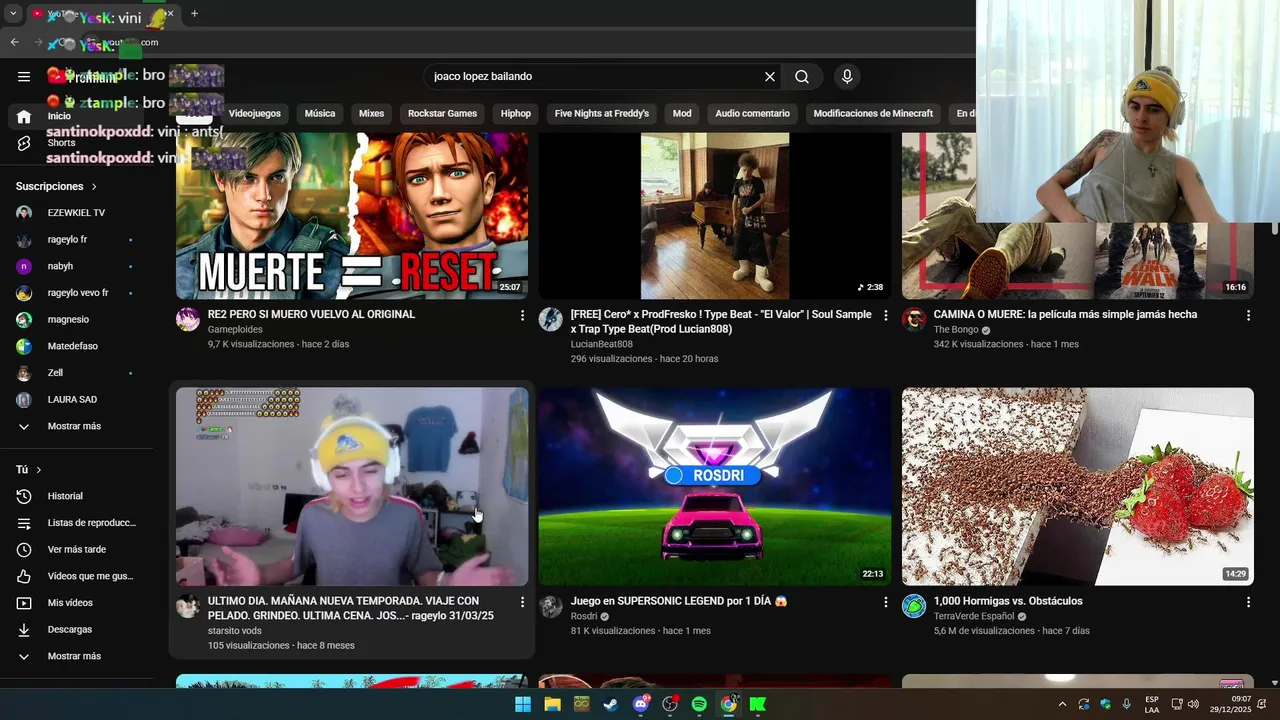
Task: Open rageylo fr subscription channel
Action: click(77, 240)
